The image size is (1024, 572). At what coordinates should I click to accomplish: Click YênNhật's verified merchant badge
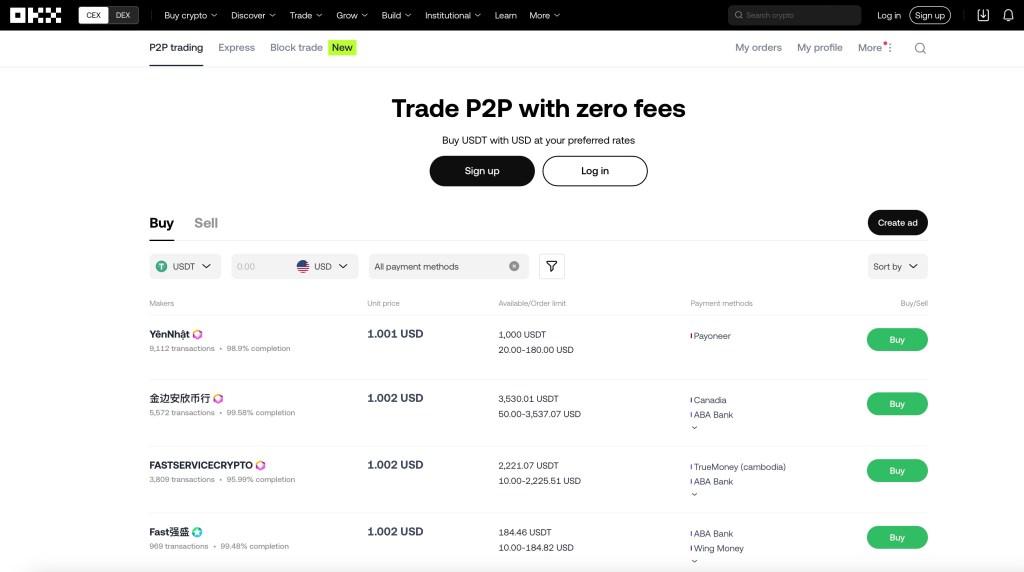(198, 334)
